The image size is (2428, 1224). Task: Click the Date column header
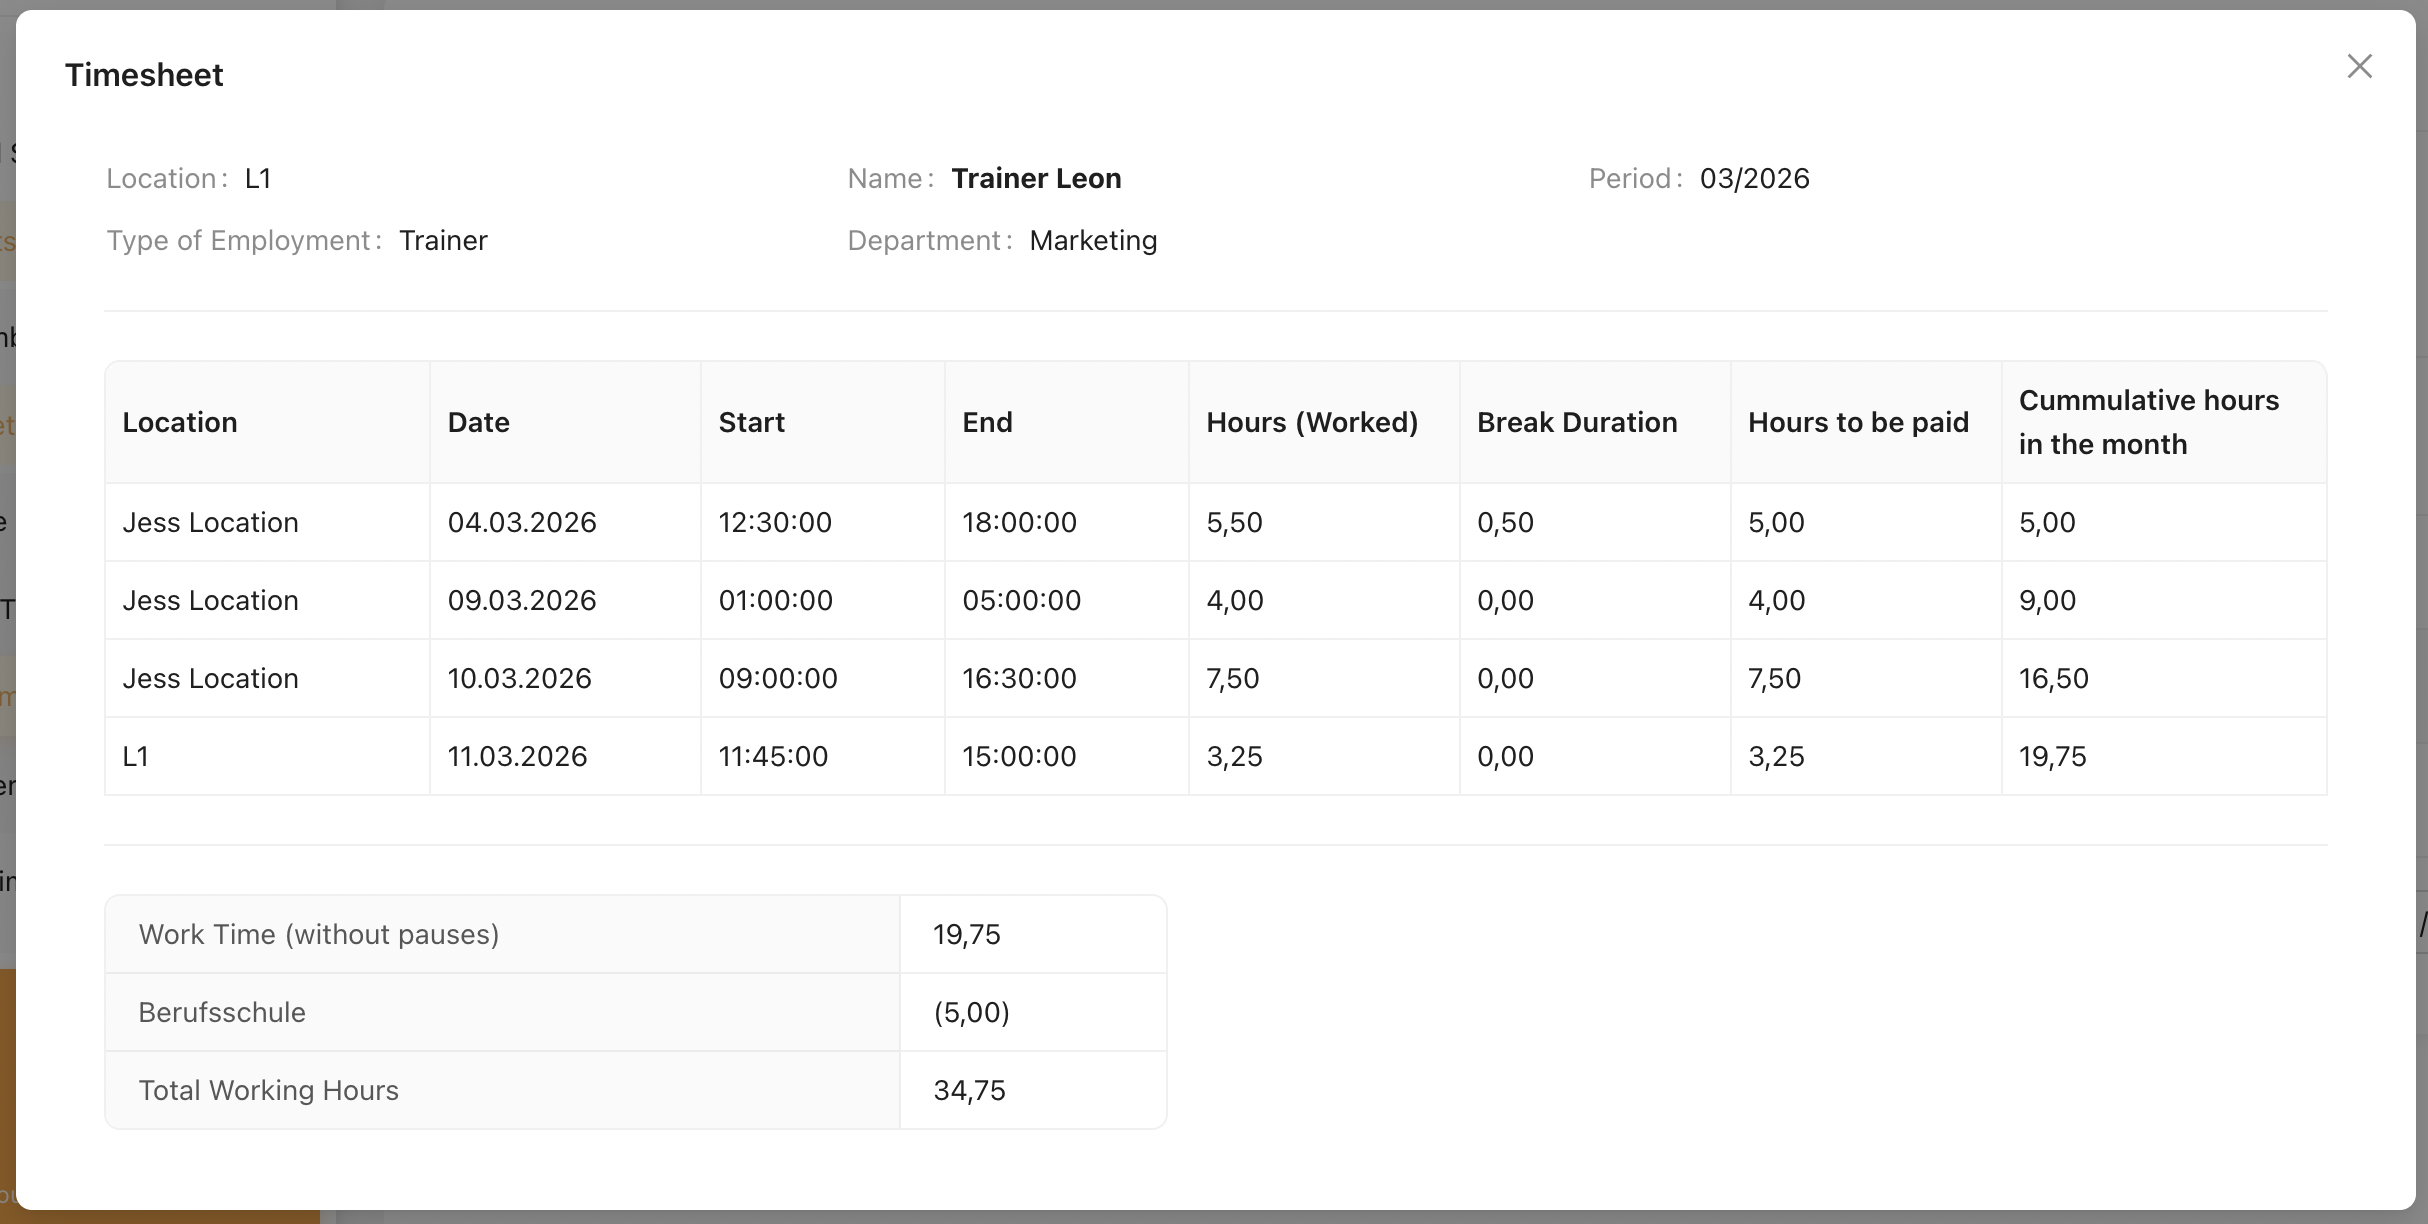478,422
